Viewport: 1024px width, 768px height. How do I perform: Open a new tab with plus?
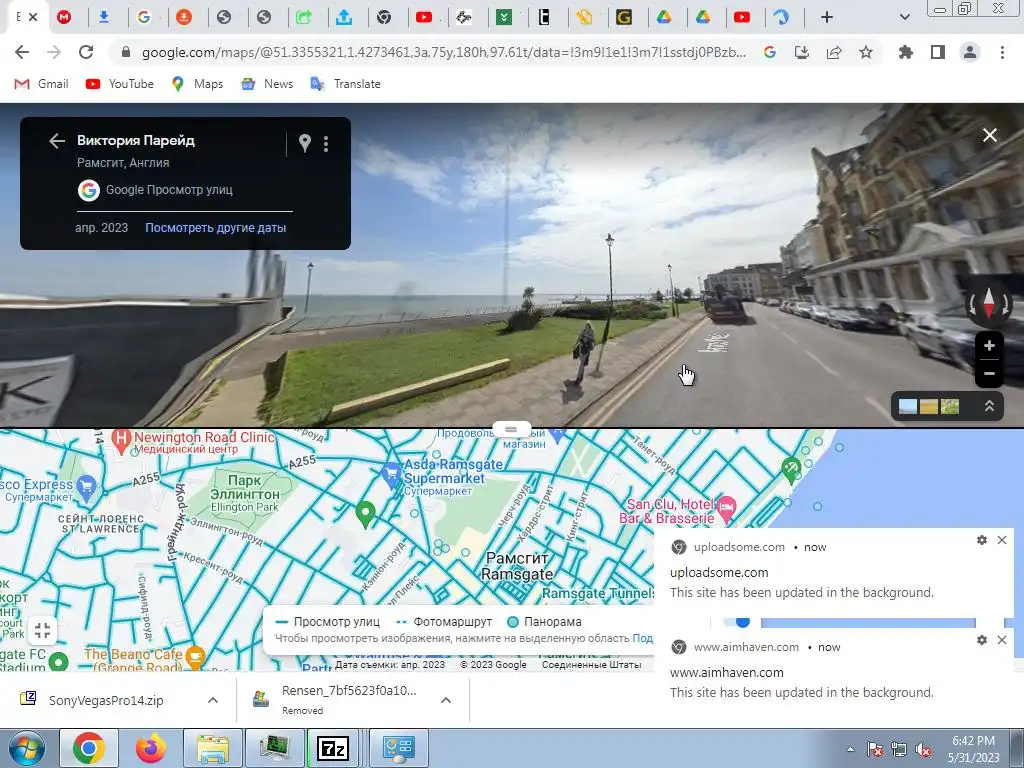(826, 18)
